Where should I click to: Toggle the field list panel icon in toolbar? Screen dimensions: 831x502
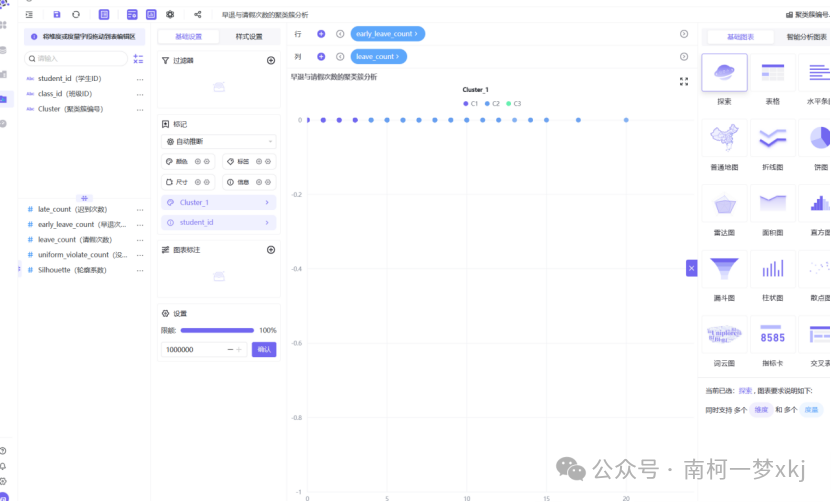pyautogui.click(x=104, y=14)
